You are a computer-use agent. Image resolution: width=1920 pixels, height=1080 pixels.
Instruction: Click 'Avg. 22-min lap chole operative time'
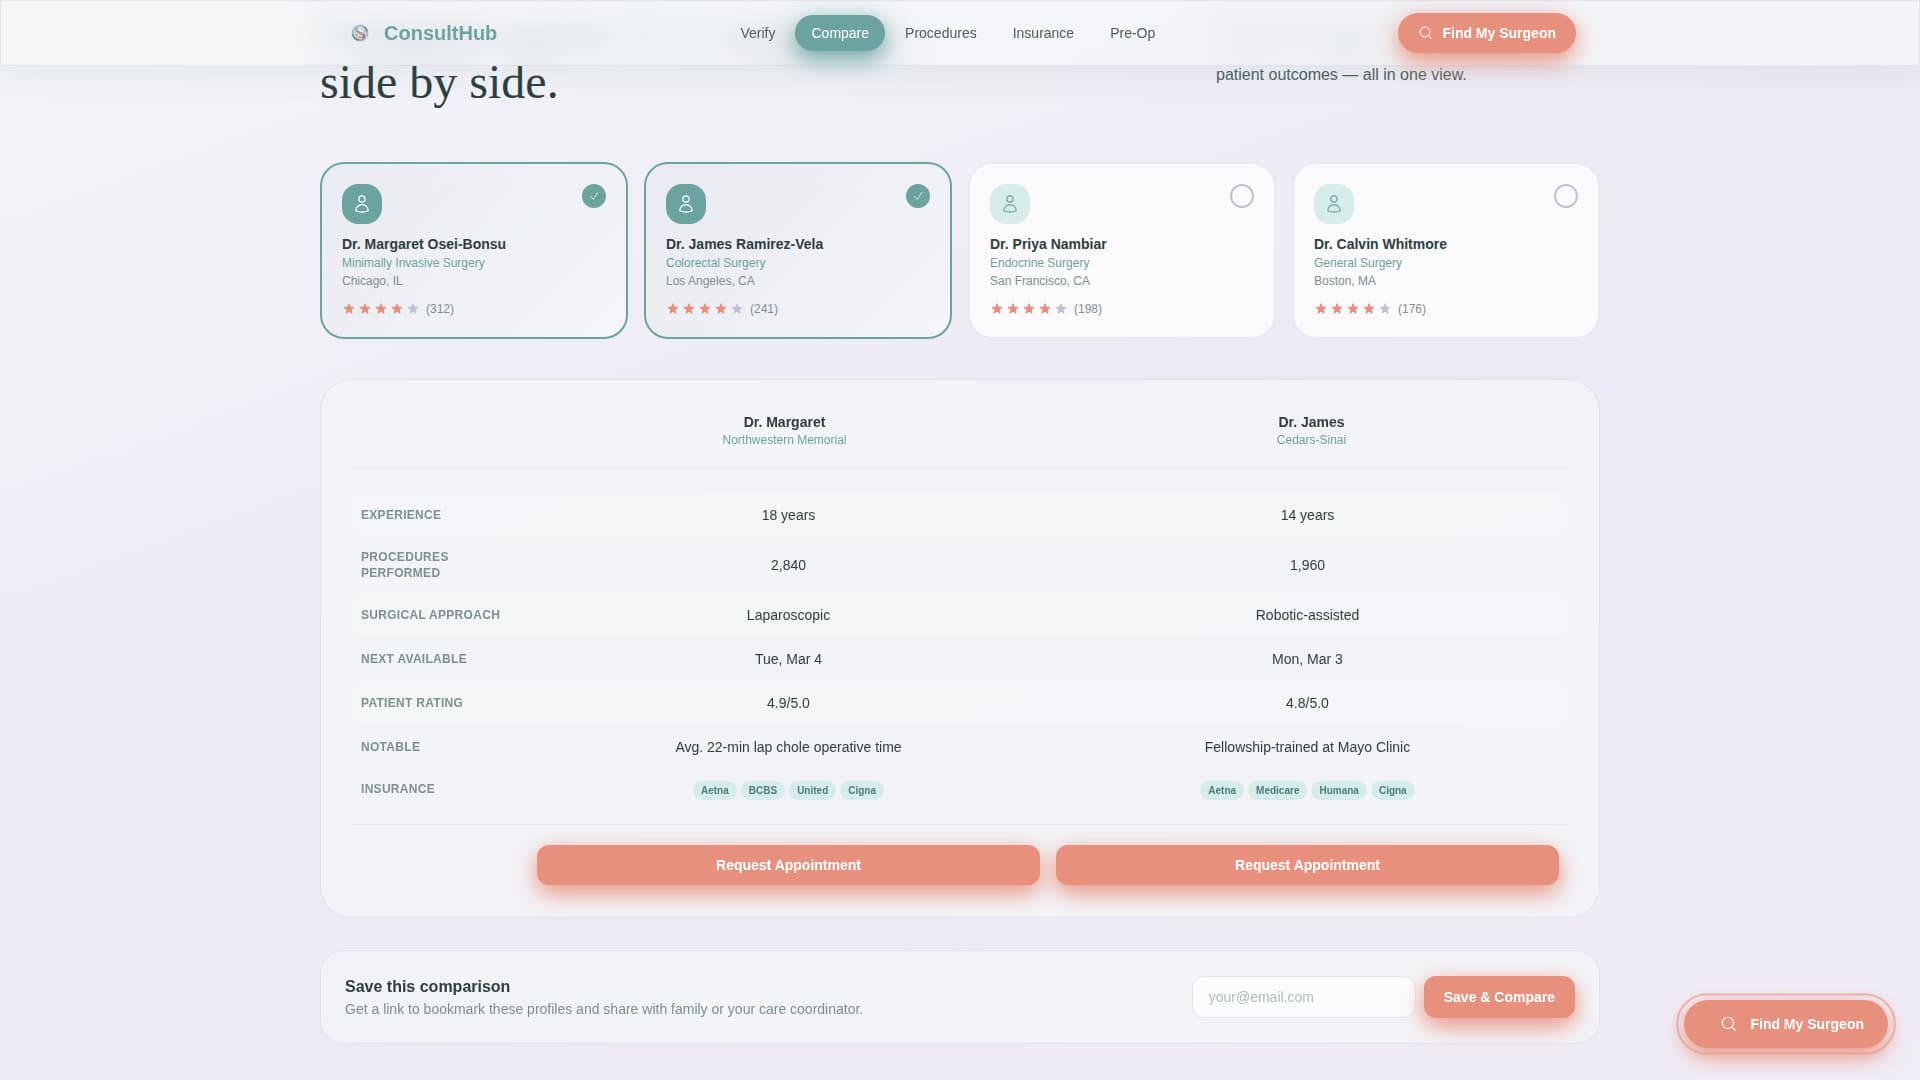coord(788,747)
